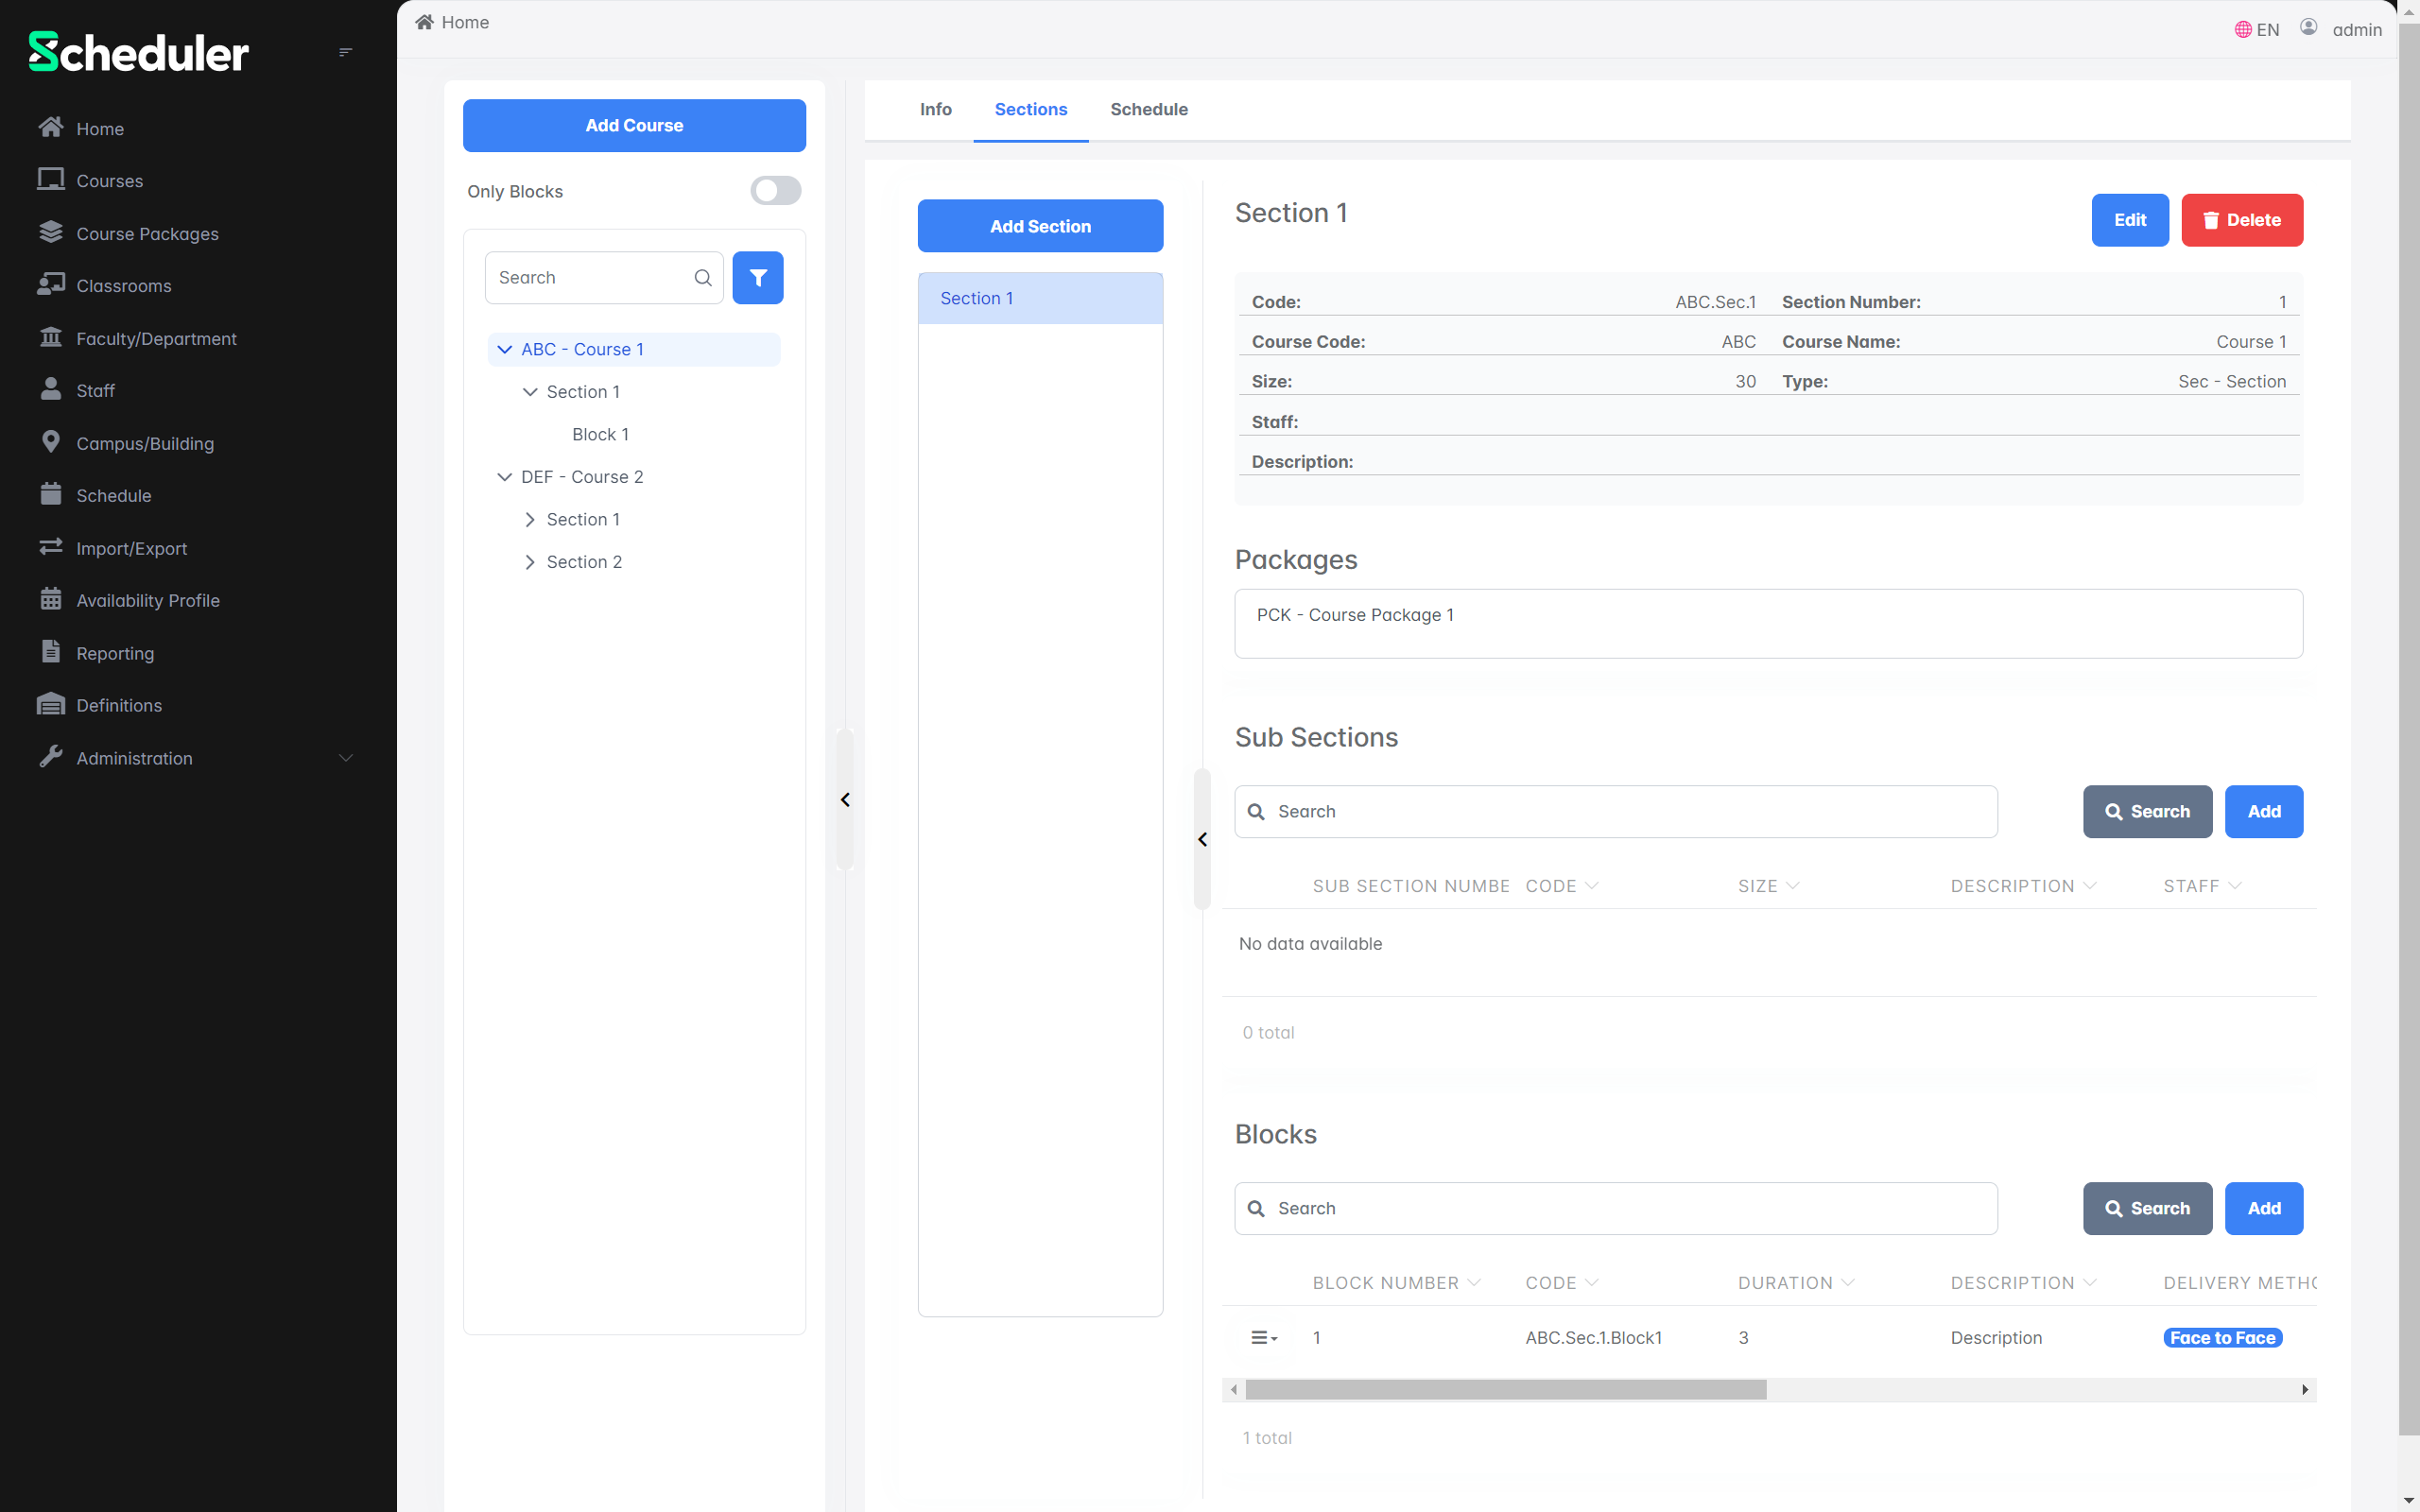This screenshot has width=2420, height=1512.
Task: Toggle the Only Blocks switch
Action: pyautogui.click(x=775, y=191)
